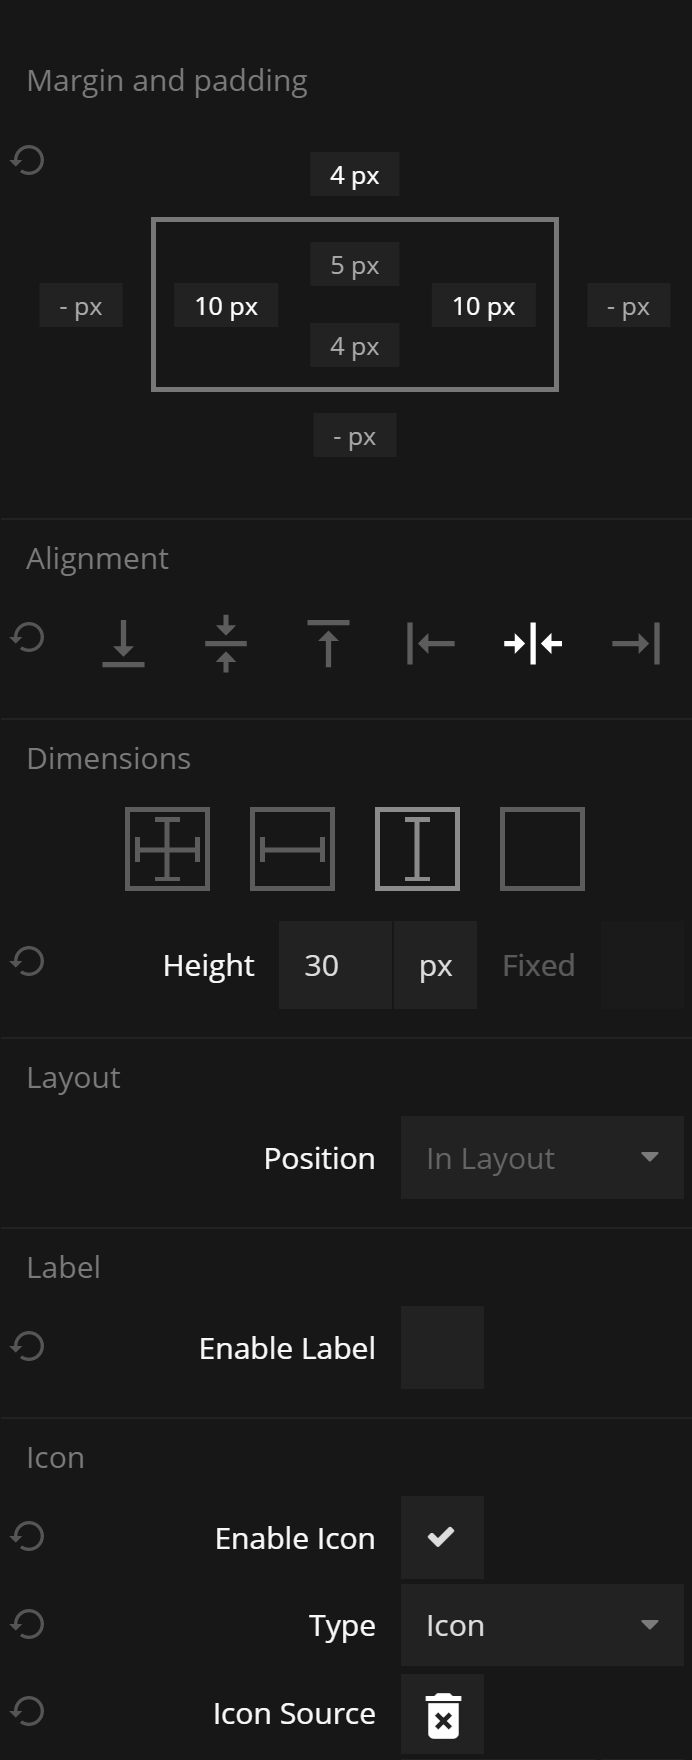Align right edge icon

tap(636, 643)
